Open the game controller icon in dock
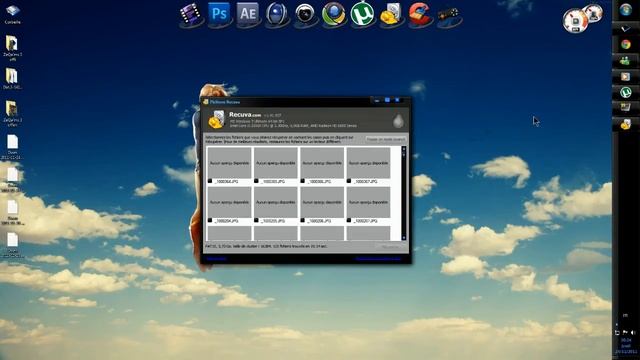The width and height of the screenshot is (640, 360). (449, 16)
